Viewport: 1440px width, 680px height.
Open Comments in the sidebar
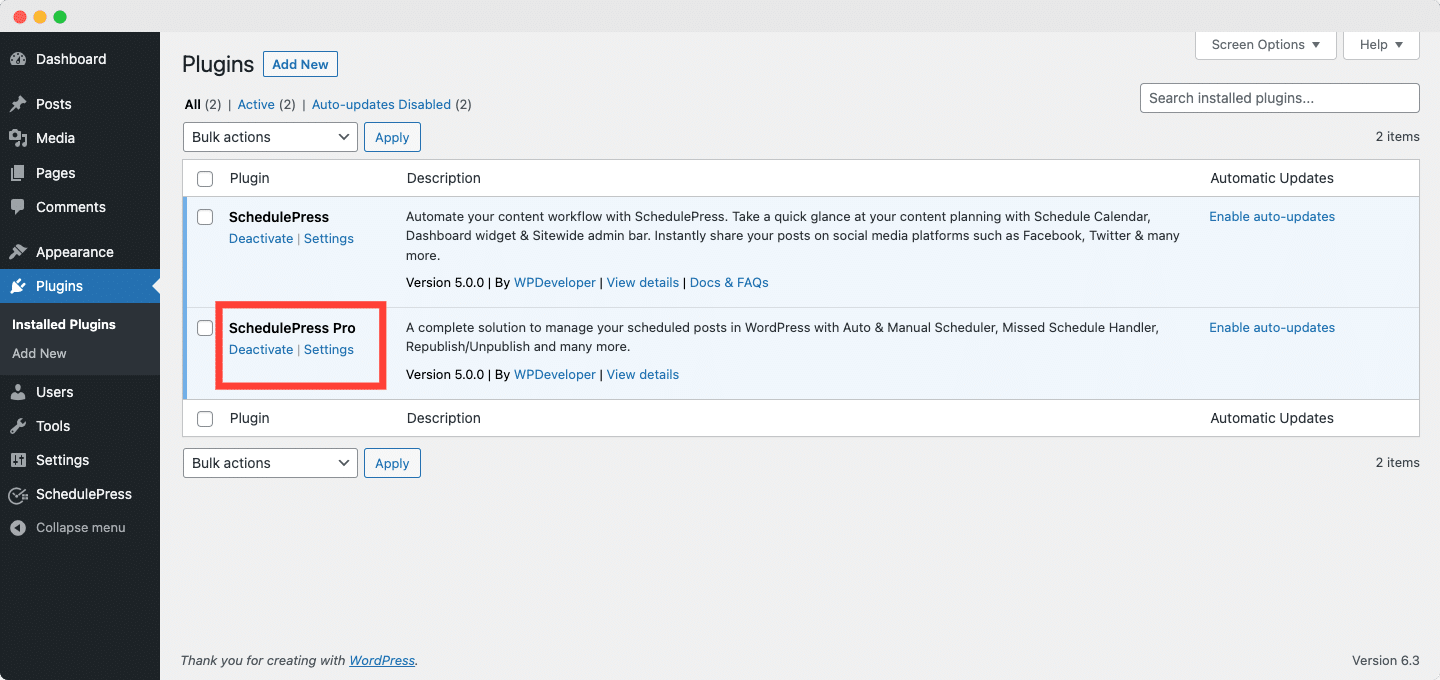(71, 207)
